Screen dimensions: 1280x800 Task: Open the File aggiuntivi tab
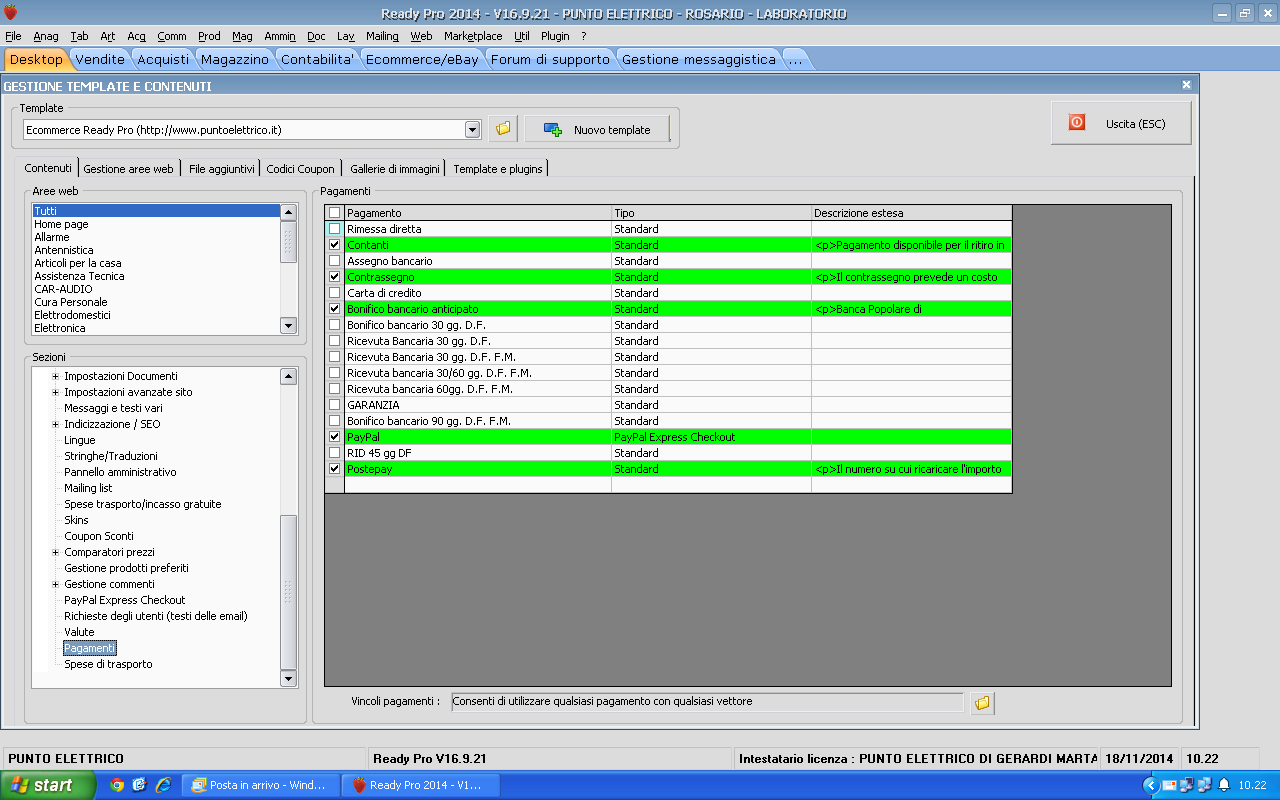click(x=222, y=169)
